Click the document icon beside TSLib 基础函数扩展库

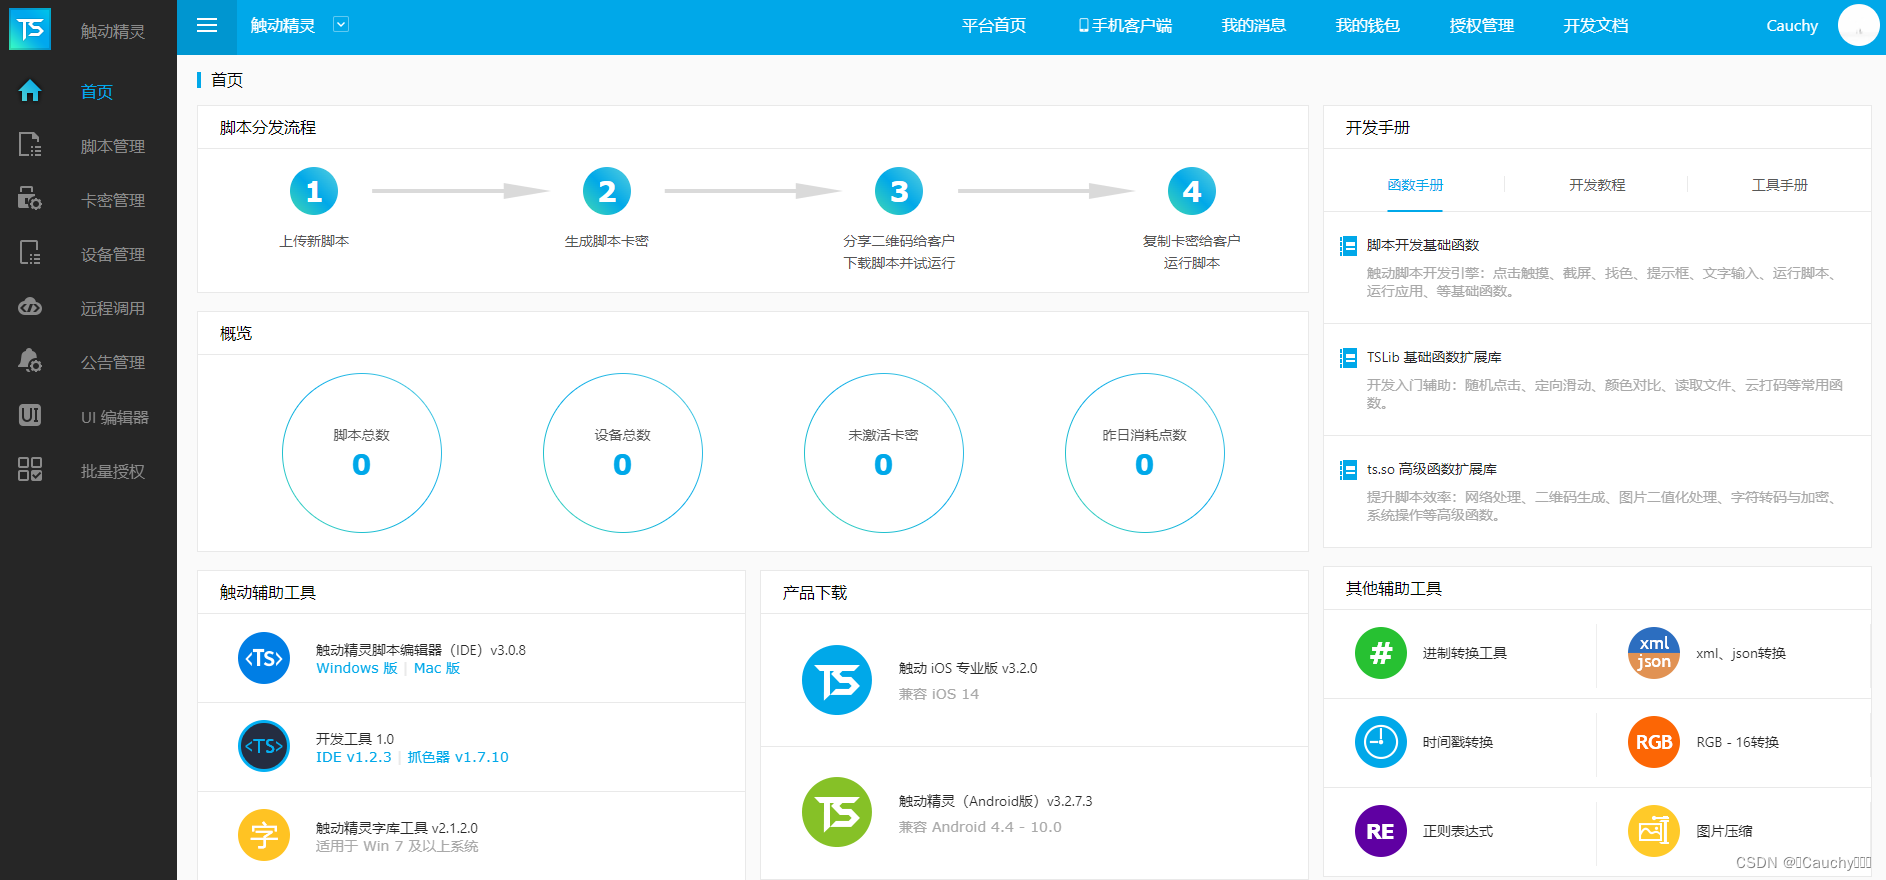point(1349,358)
